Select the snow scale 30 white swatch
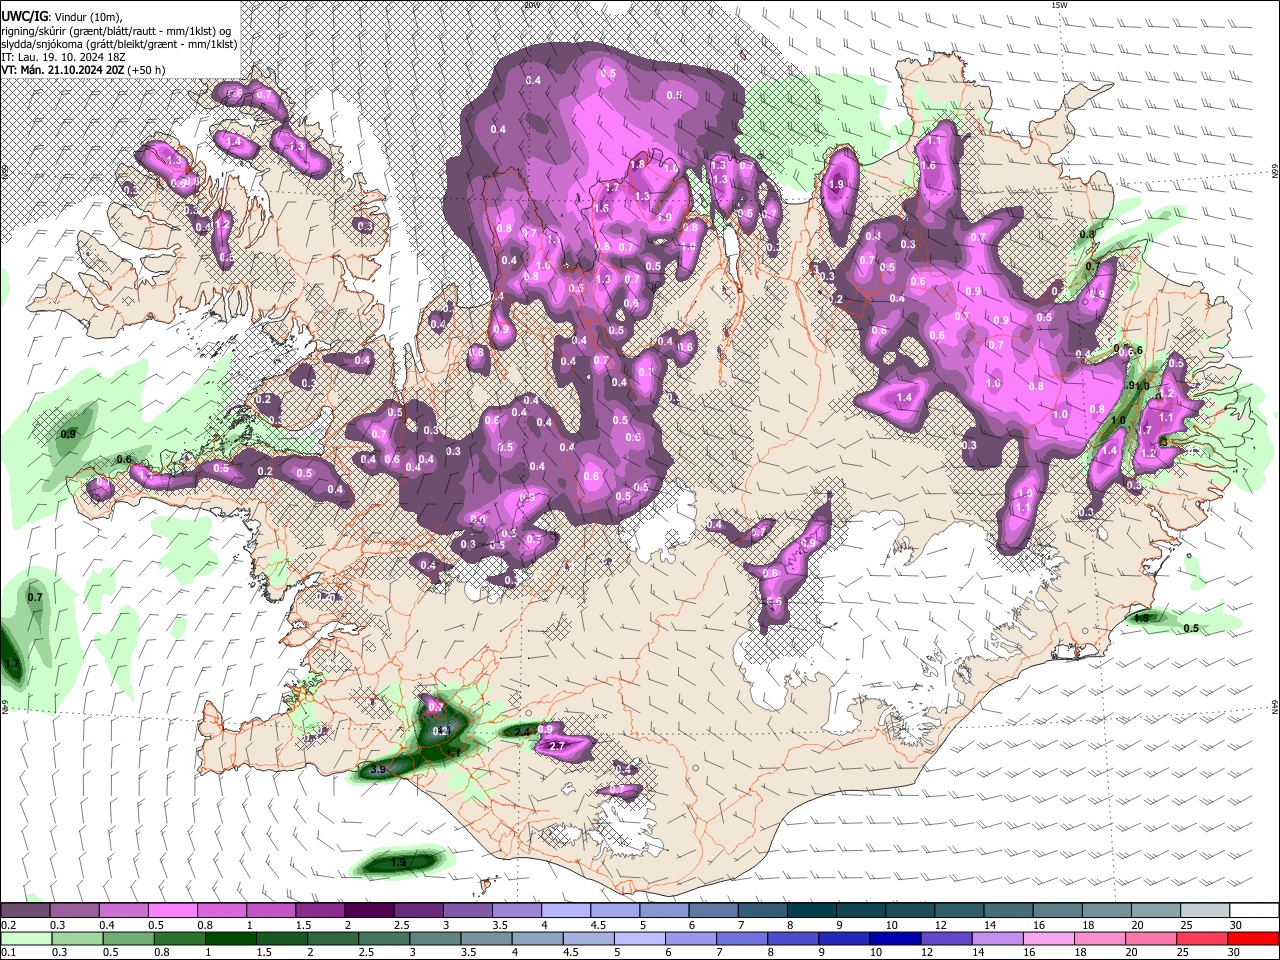 coord(1254,911)
